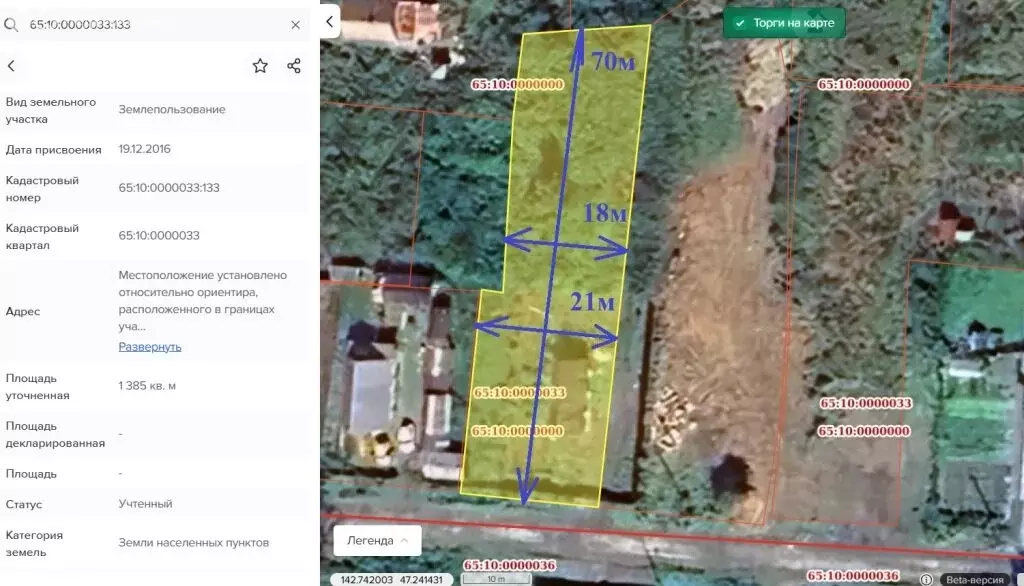The width and height of the screenshot is (1024, 586).
Task: Clear the cadastral number search field
Action: click(295, 24)
